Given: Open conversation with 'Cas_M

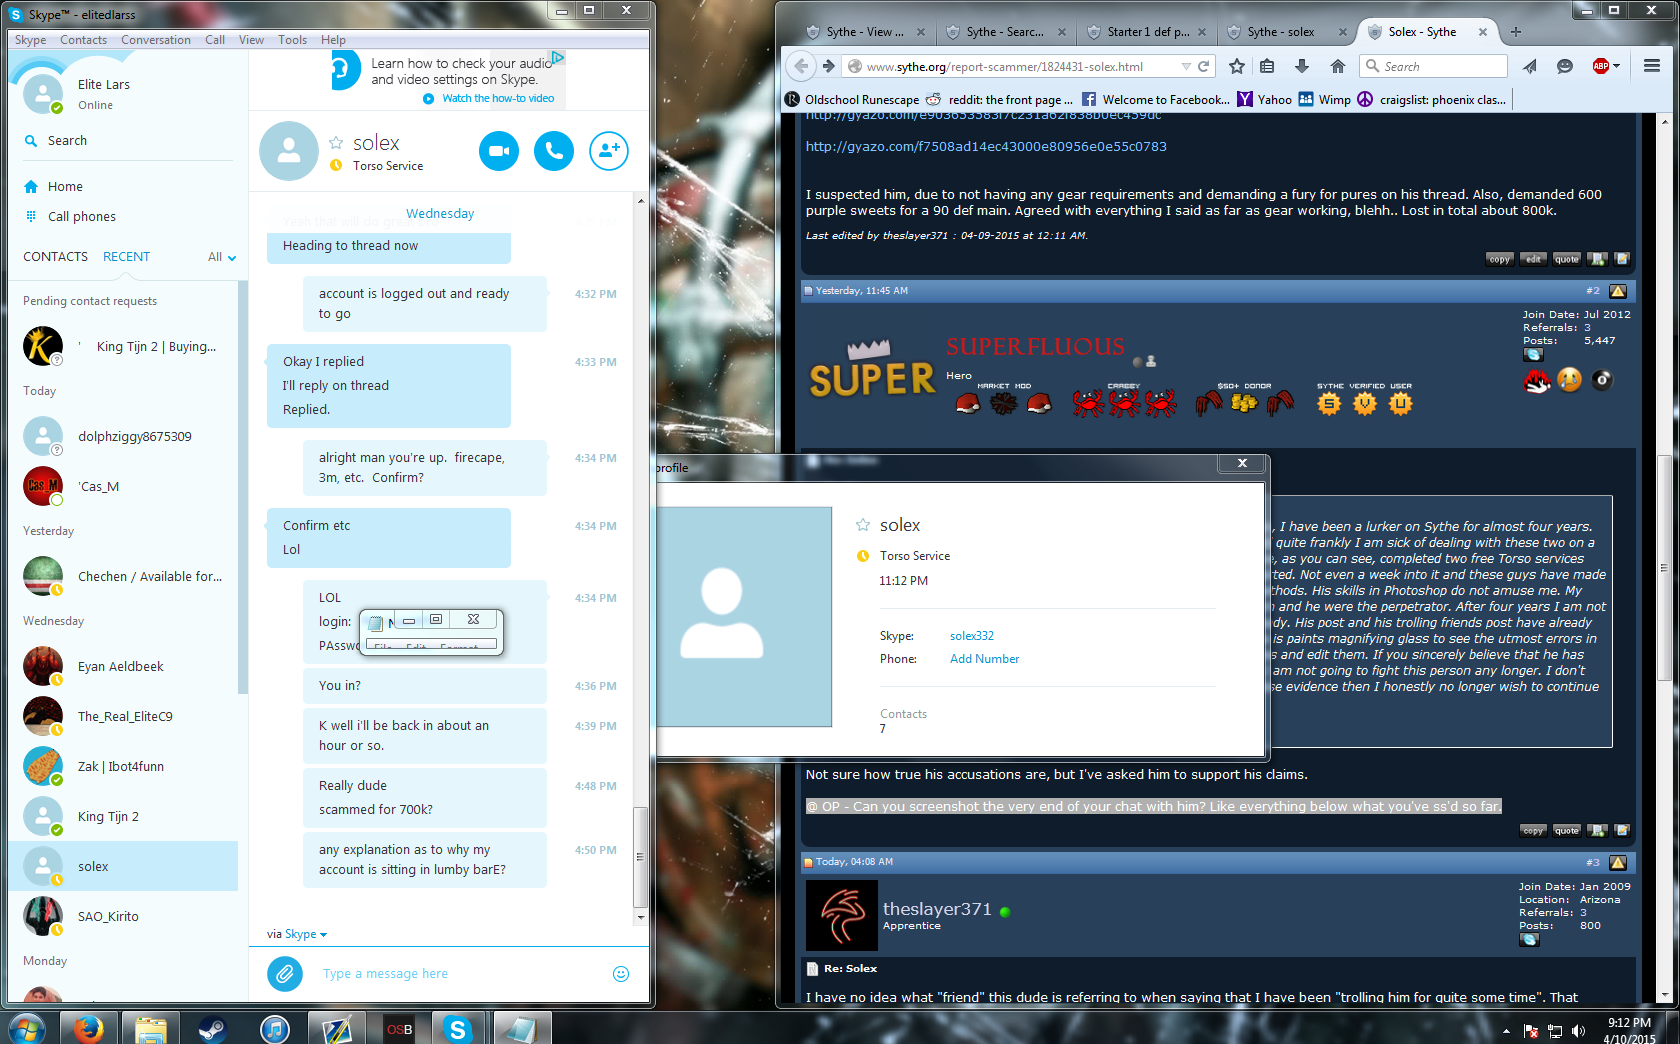Looking at the screenshot, I should pos(123,487).
